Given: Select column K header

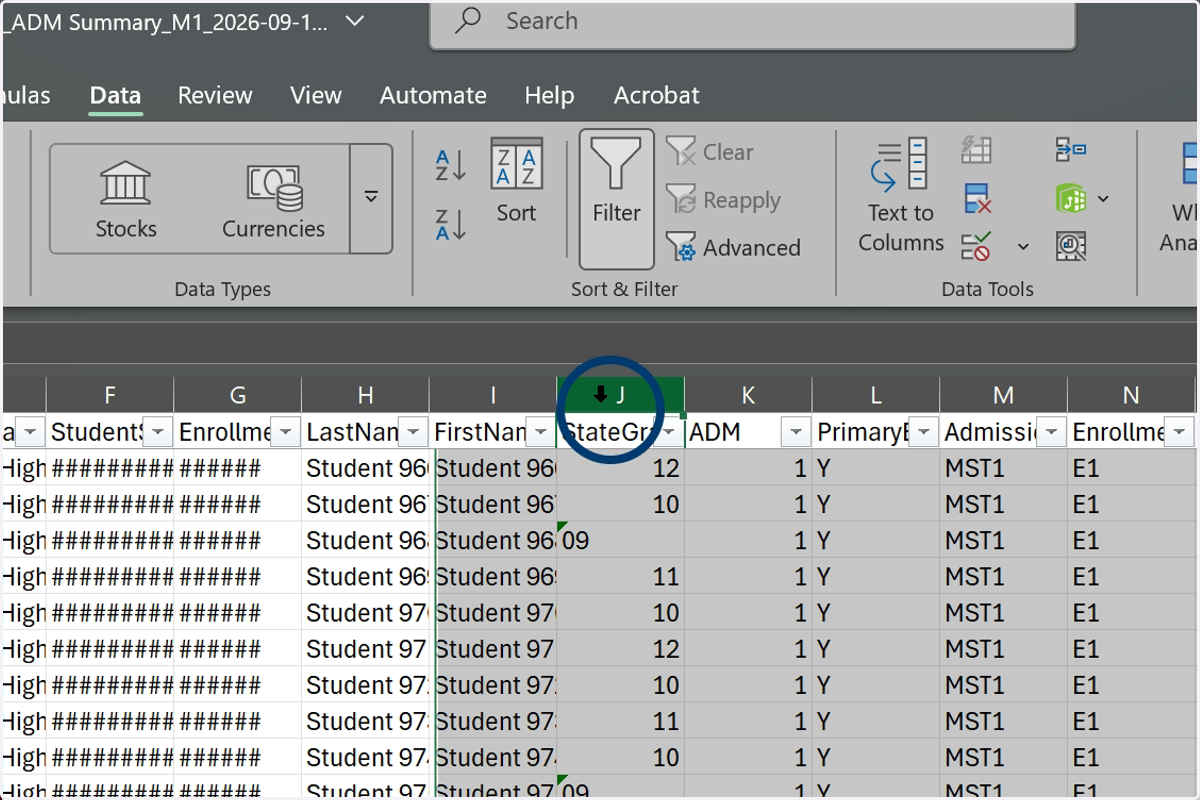Looking at the screenshot, I should point(748,395).
